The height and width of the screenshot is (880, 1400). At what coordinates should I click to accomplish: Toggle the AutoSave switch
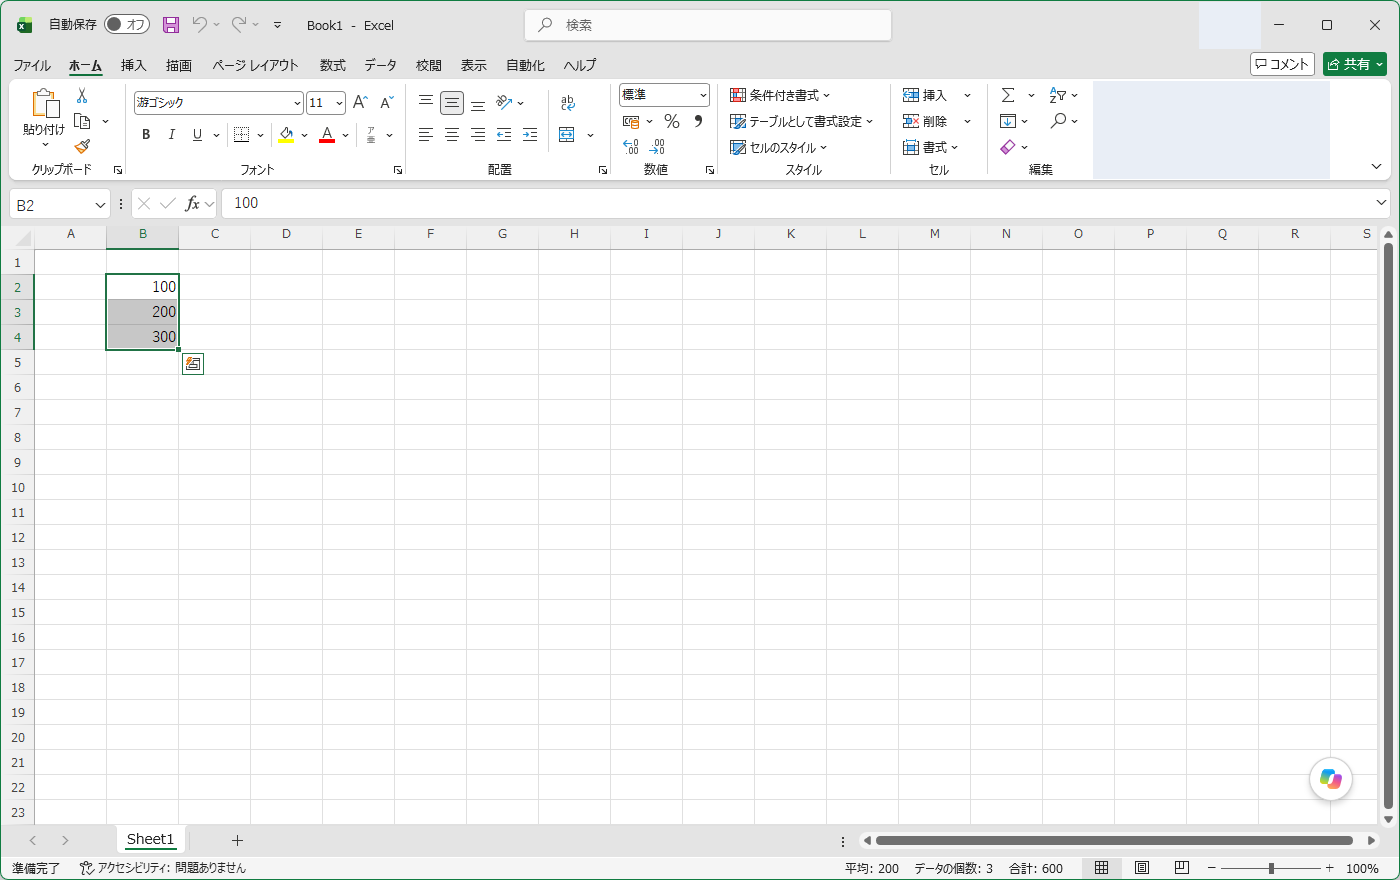127,25
